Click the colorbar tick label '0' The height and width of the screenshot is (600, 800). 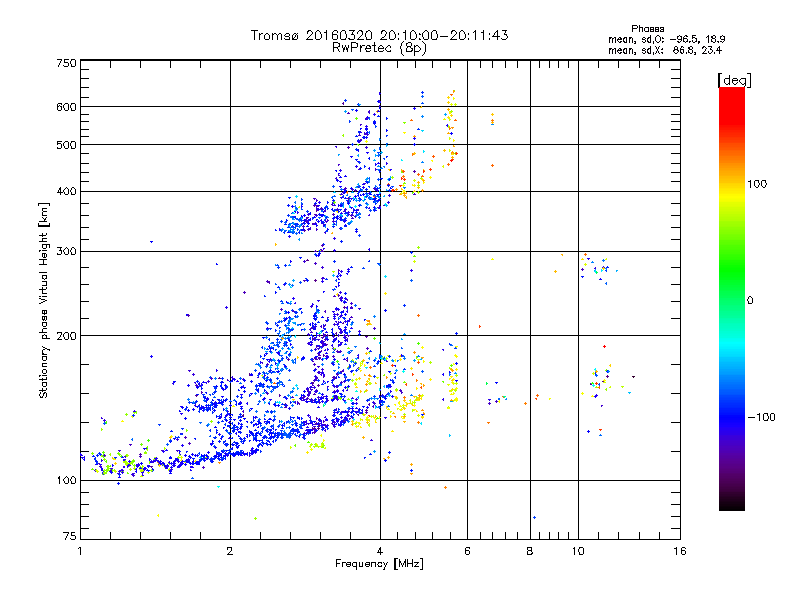click(x=750, y=301)
